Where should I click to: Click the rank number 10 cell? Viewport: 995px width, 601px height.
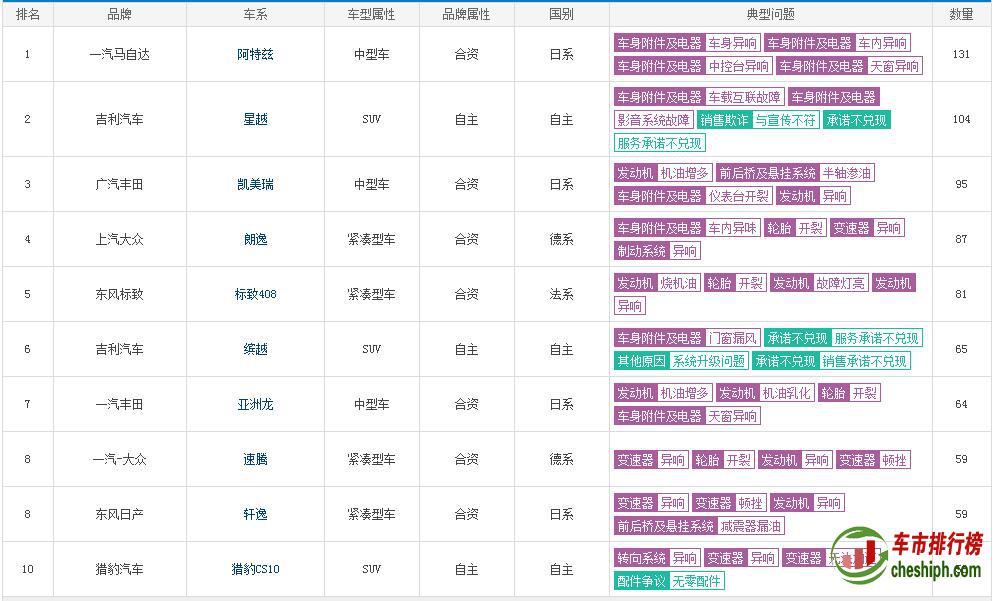point(27,569)
